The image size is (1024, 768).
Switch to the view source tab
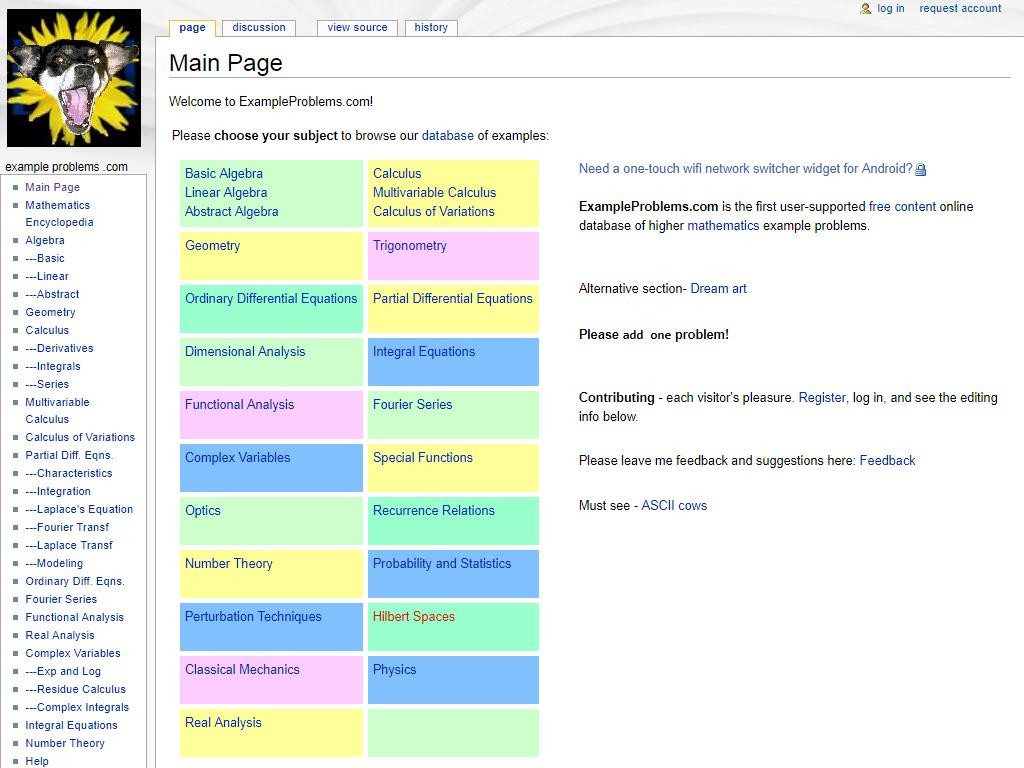(357, 28)
